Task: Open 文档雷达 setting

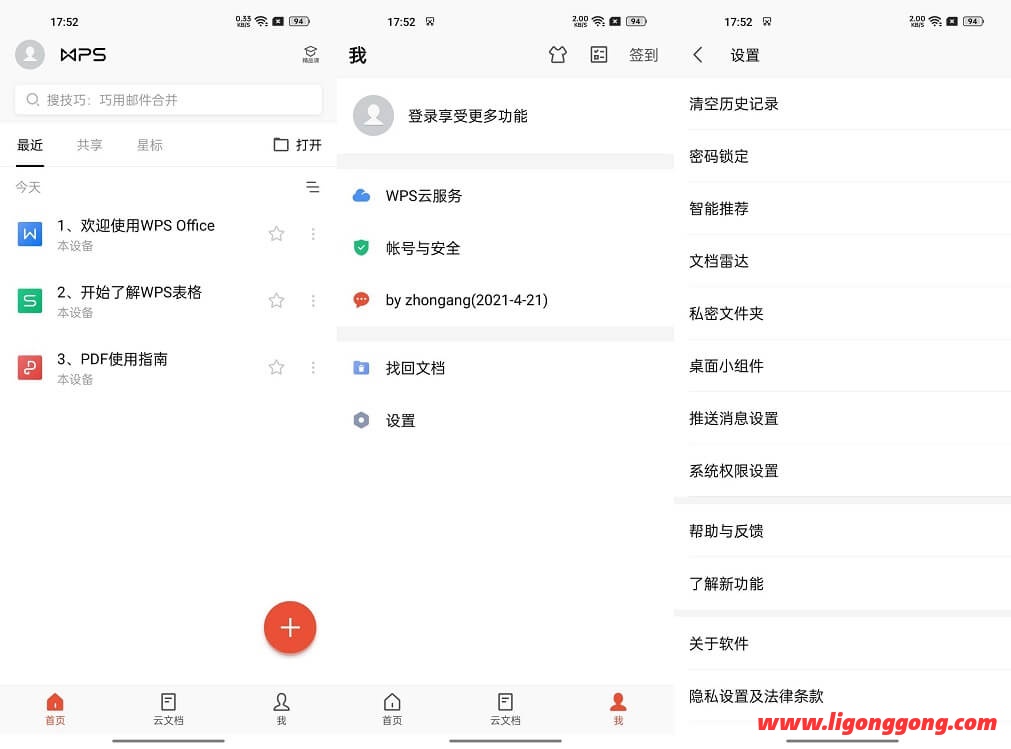Action: (x=843, y=261)
